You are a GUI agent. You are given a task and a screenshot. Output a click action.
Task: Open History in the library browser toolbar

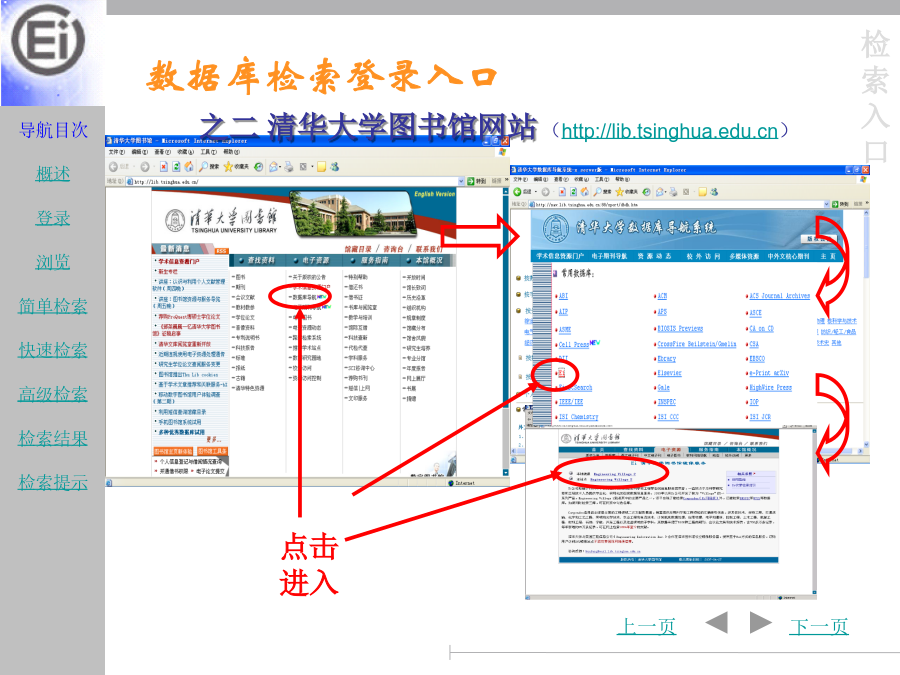pyautogui.click(x=258, y=166)
